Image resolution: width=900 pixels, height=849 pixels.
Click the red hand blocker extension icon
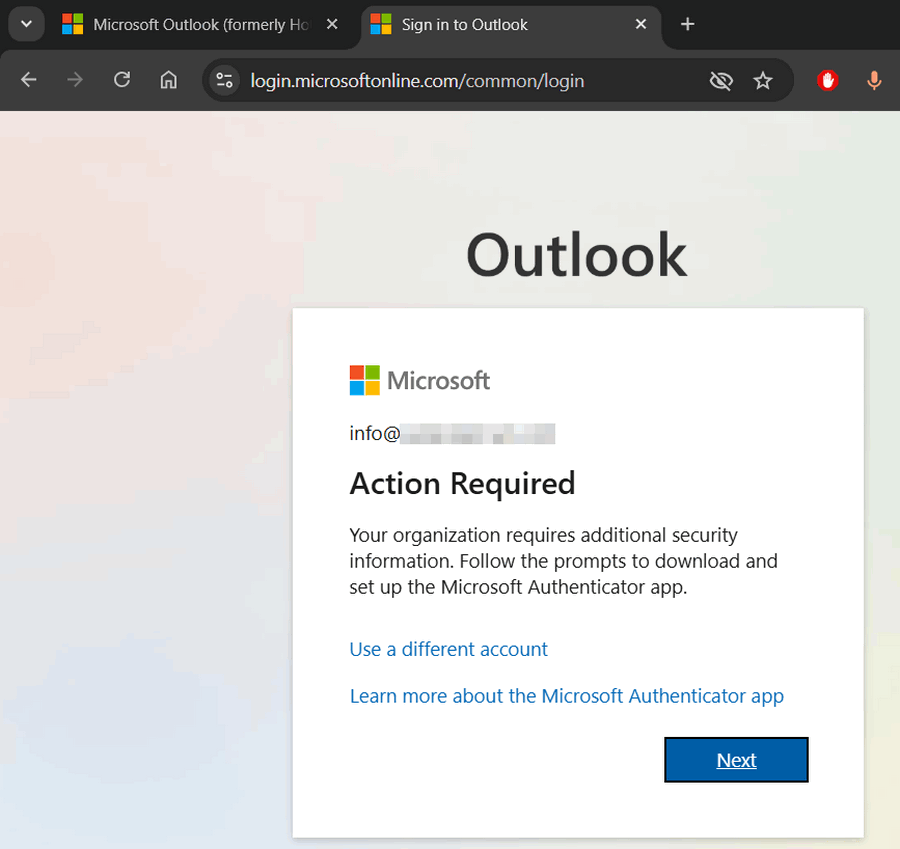click(827, 80)
